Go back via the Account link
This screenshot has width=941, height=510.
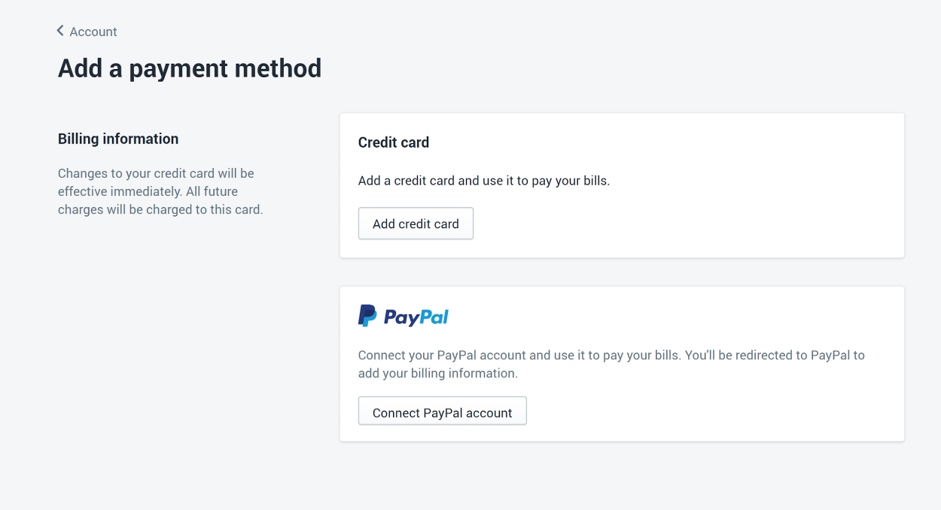tap(93, 31)
